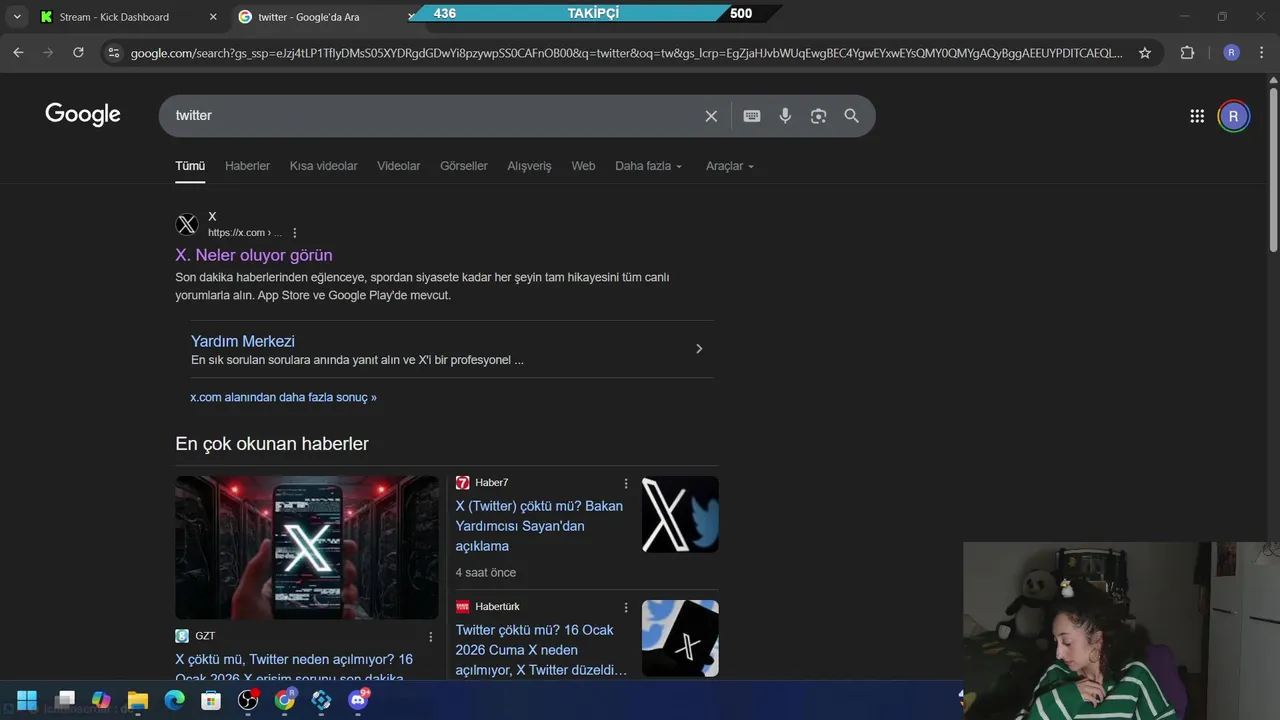Switch to the 'Web' results tab
The width and height of the screenshot is (1280, 720).
click(583, 166)
